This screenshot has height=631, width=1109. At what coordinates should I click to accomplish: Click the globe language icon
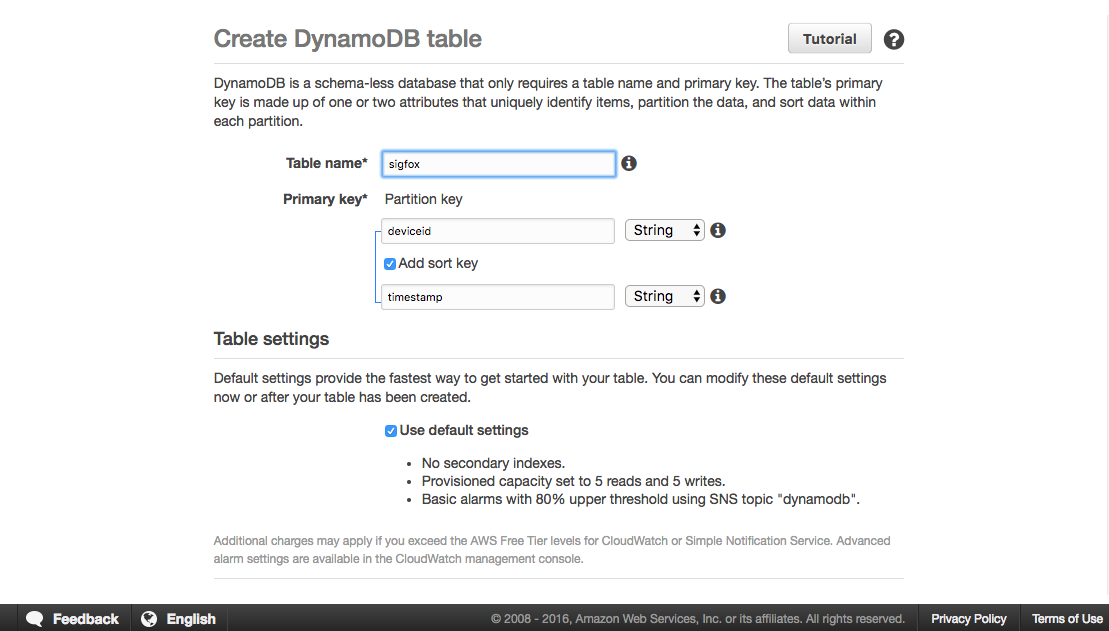click(x=149, y=619)
